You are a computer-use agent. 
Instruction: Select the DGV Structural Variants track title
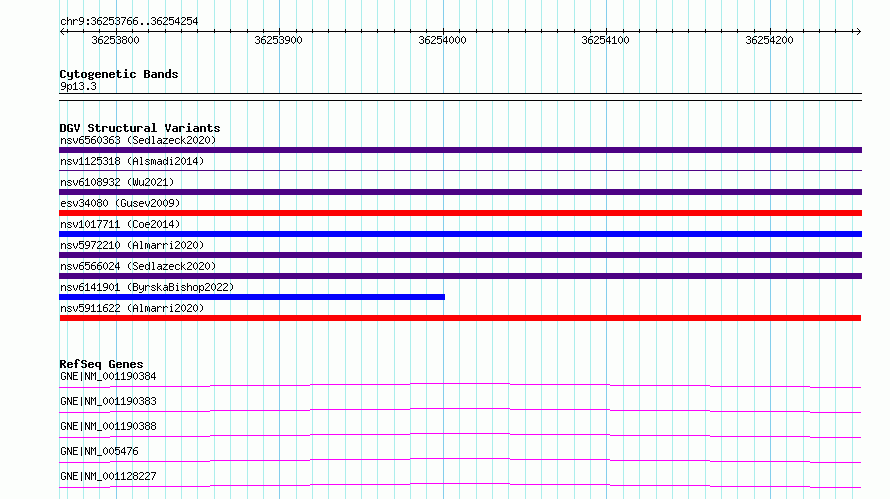coord(140,128)
